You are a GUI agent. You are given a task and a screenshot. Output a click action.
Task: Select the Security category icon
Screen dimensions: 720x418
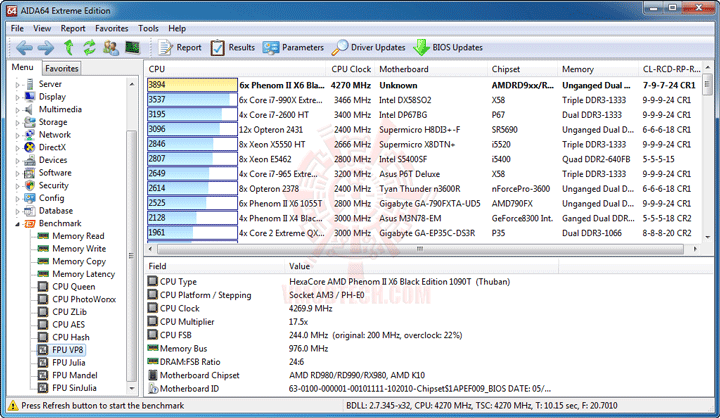[x=30, y=185]
